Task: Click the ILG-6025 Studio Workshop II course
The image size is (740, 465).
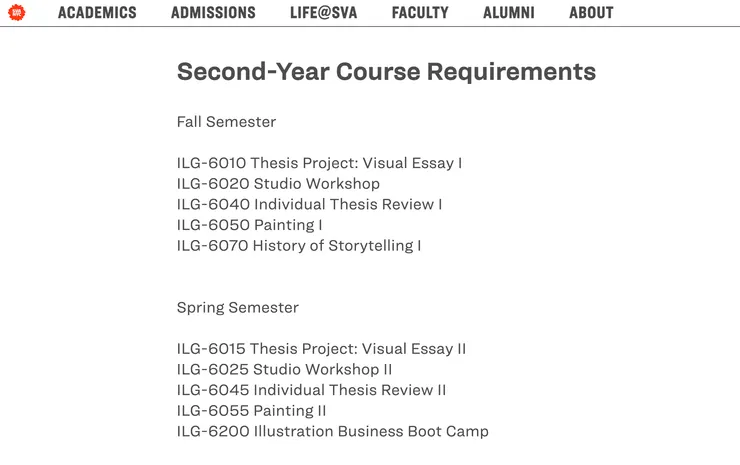Action: [x=284, y=369]
